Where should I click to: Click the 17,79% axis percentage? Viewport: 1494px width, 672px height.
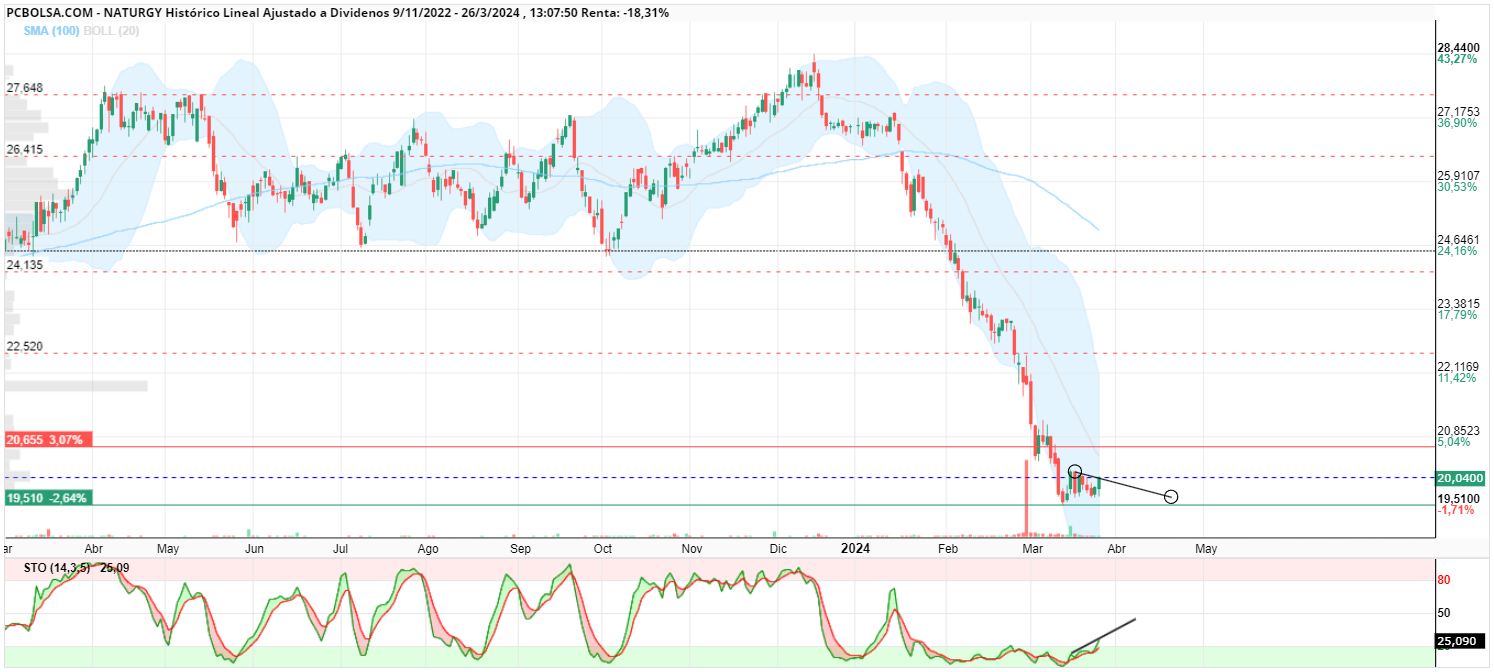(1456, 315)
